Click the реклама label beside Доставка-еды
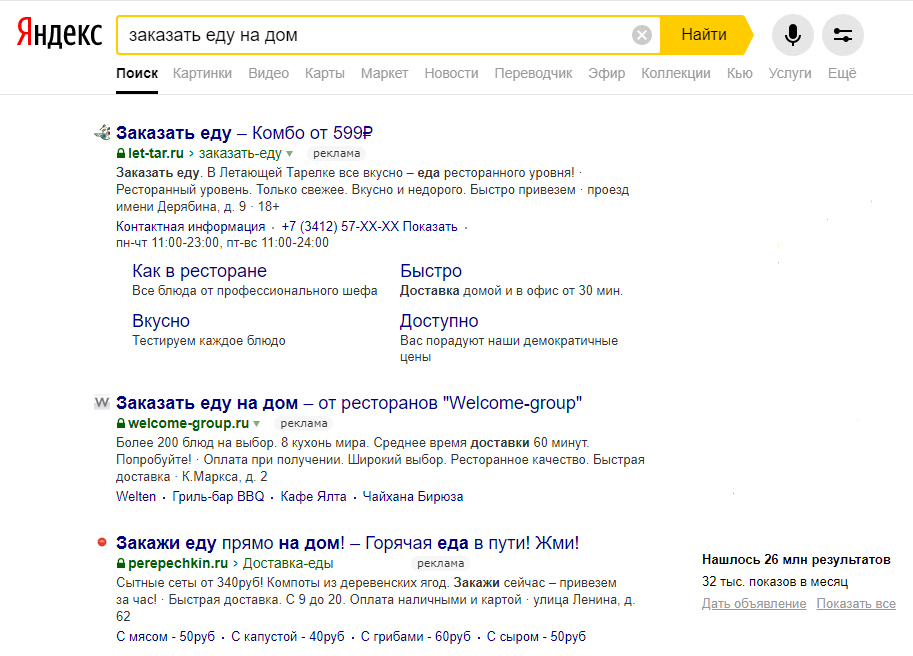Viewport: 913px width, 656px height. (441, 563)
